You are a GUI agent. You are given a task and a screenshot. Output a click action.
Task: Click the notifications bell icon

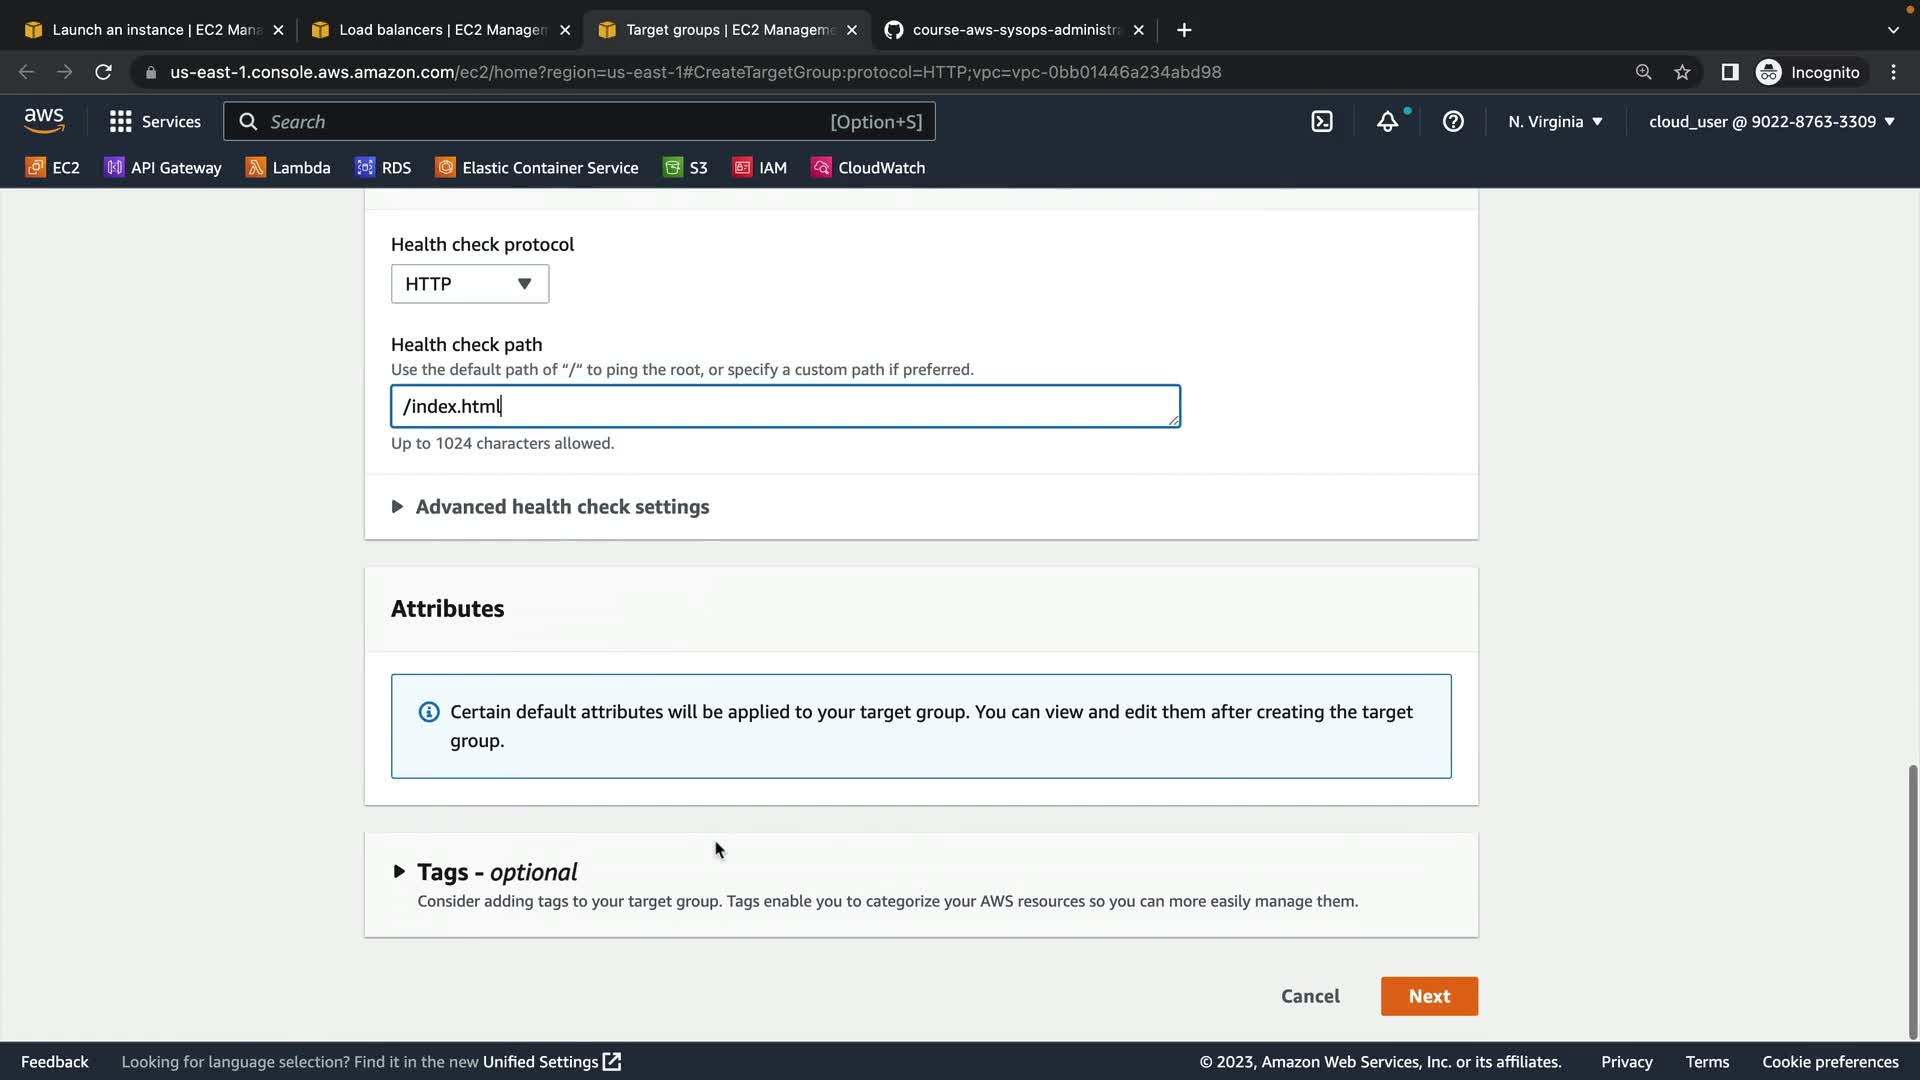(1387, 122)
